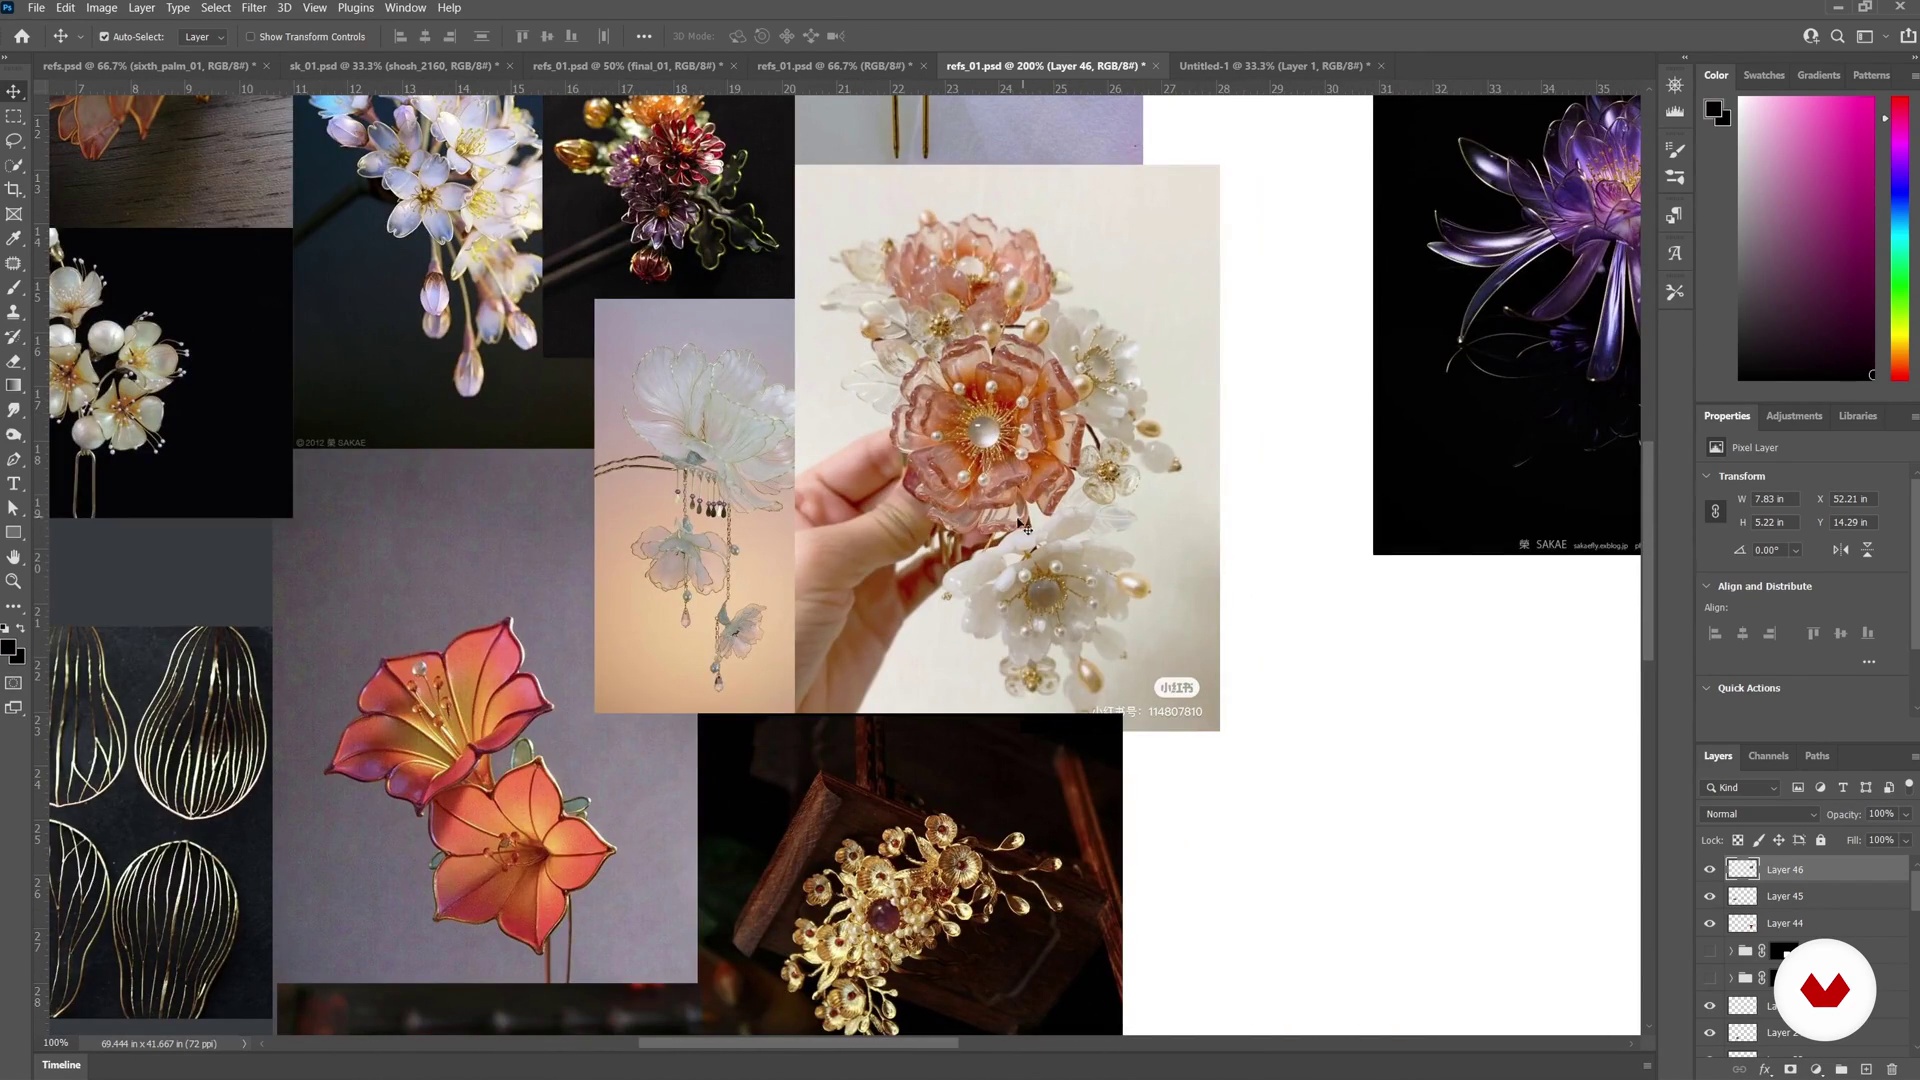The height and width of the screenshot is (1080, 1920).
Task: Click more align options ellipsis in Properties
Action: tap(1868, 662)
